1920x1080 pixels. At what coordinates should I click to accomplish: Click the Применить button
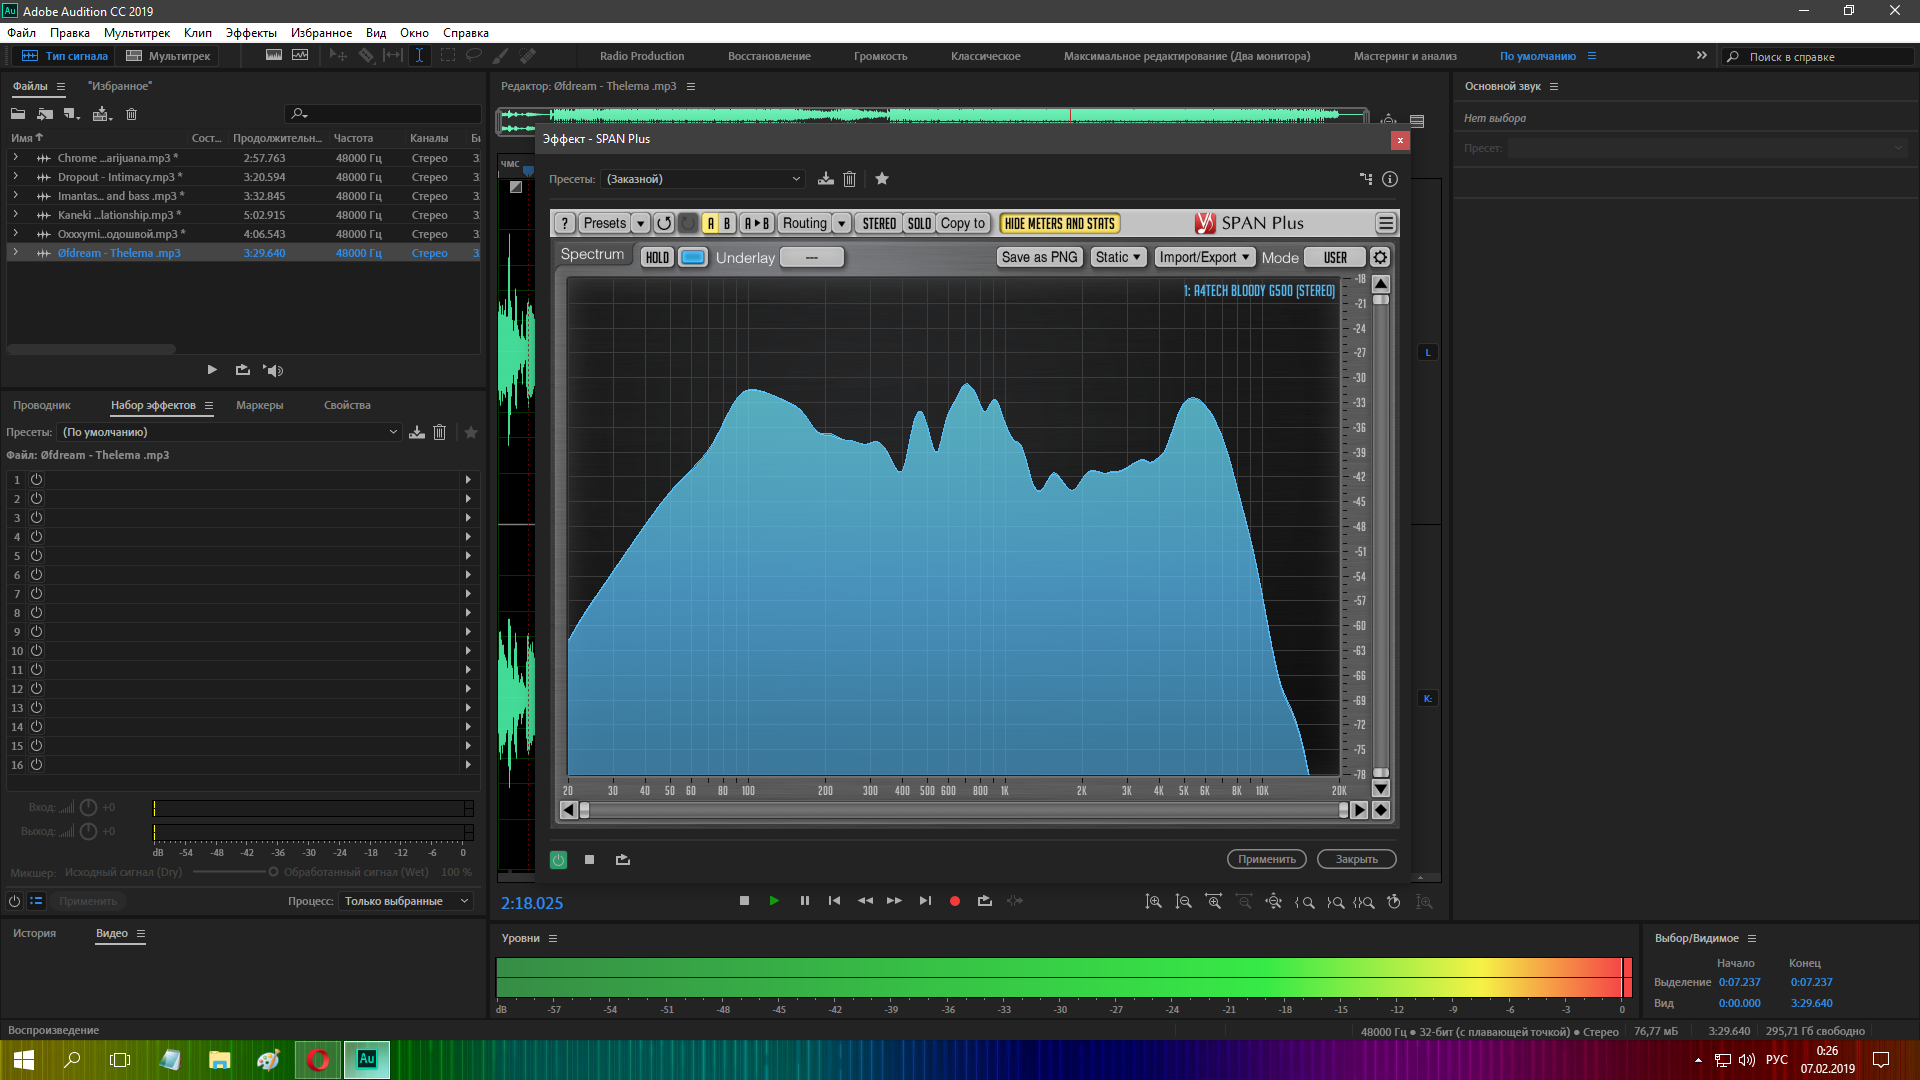click(1266, 859)
